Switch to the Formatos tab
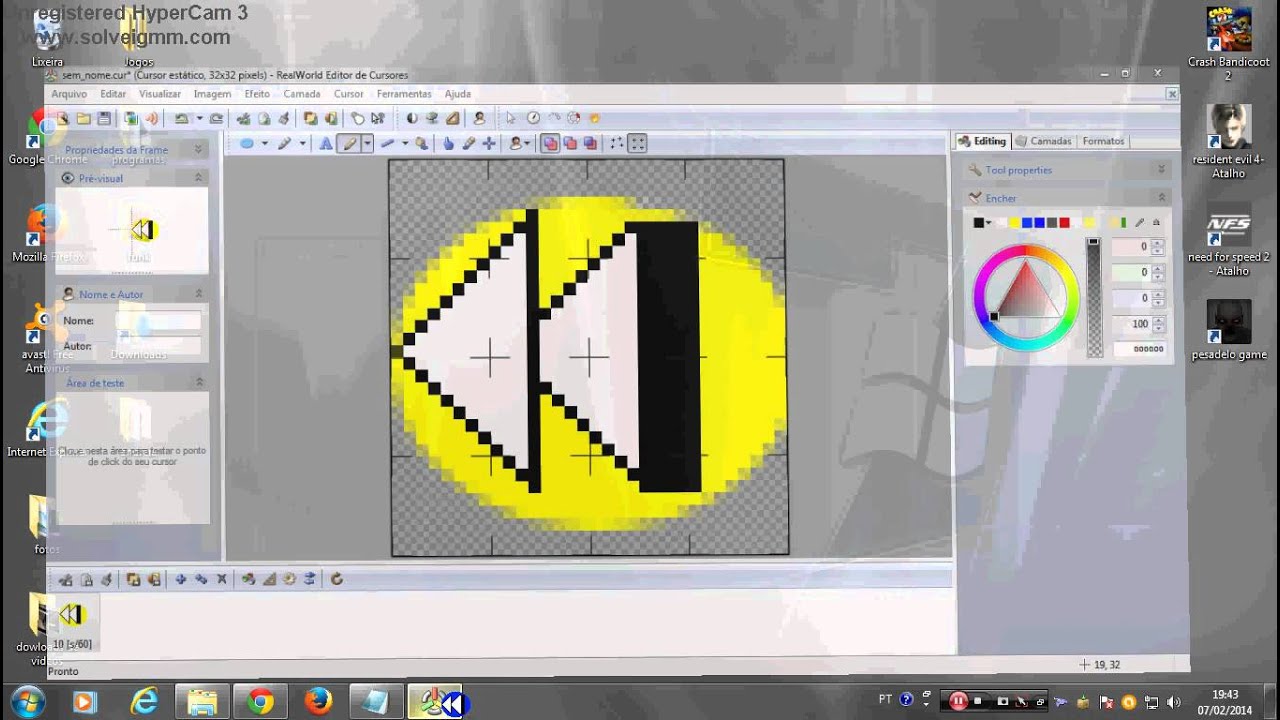Image resolution: width=1280 pixels, height=720 pixels. point(1103,141)
